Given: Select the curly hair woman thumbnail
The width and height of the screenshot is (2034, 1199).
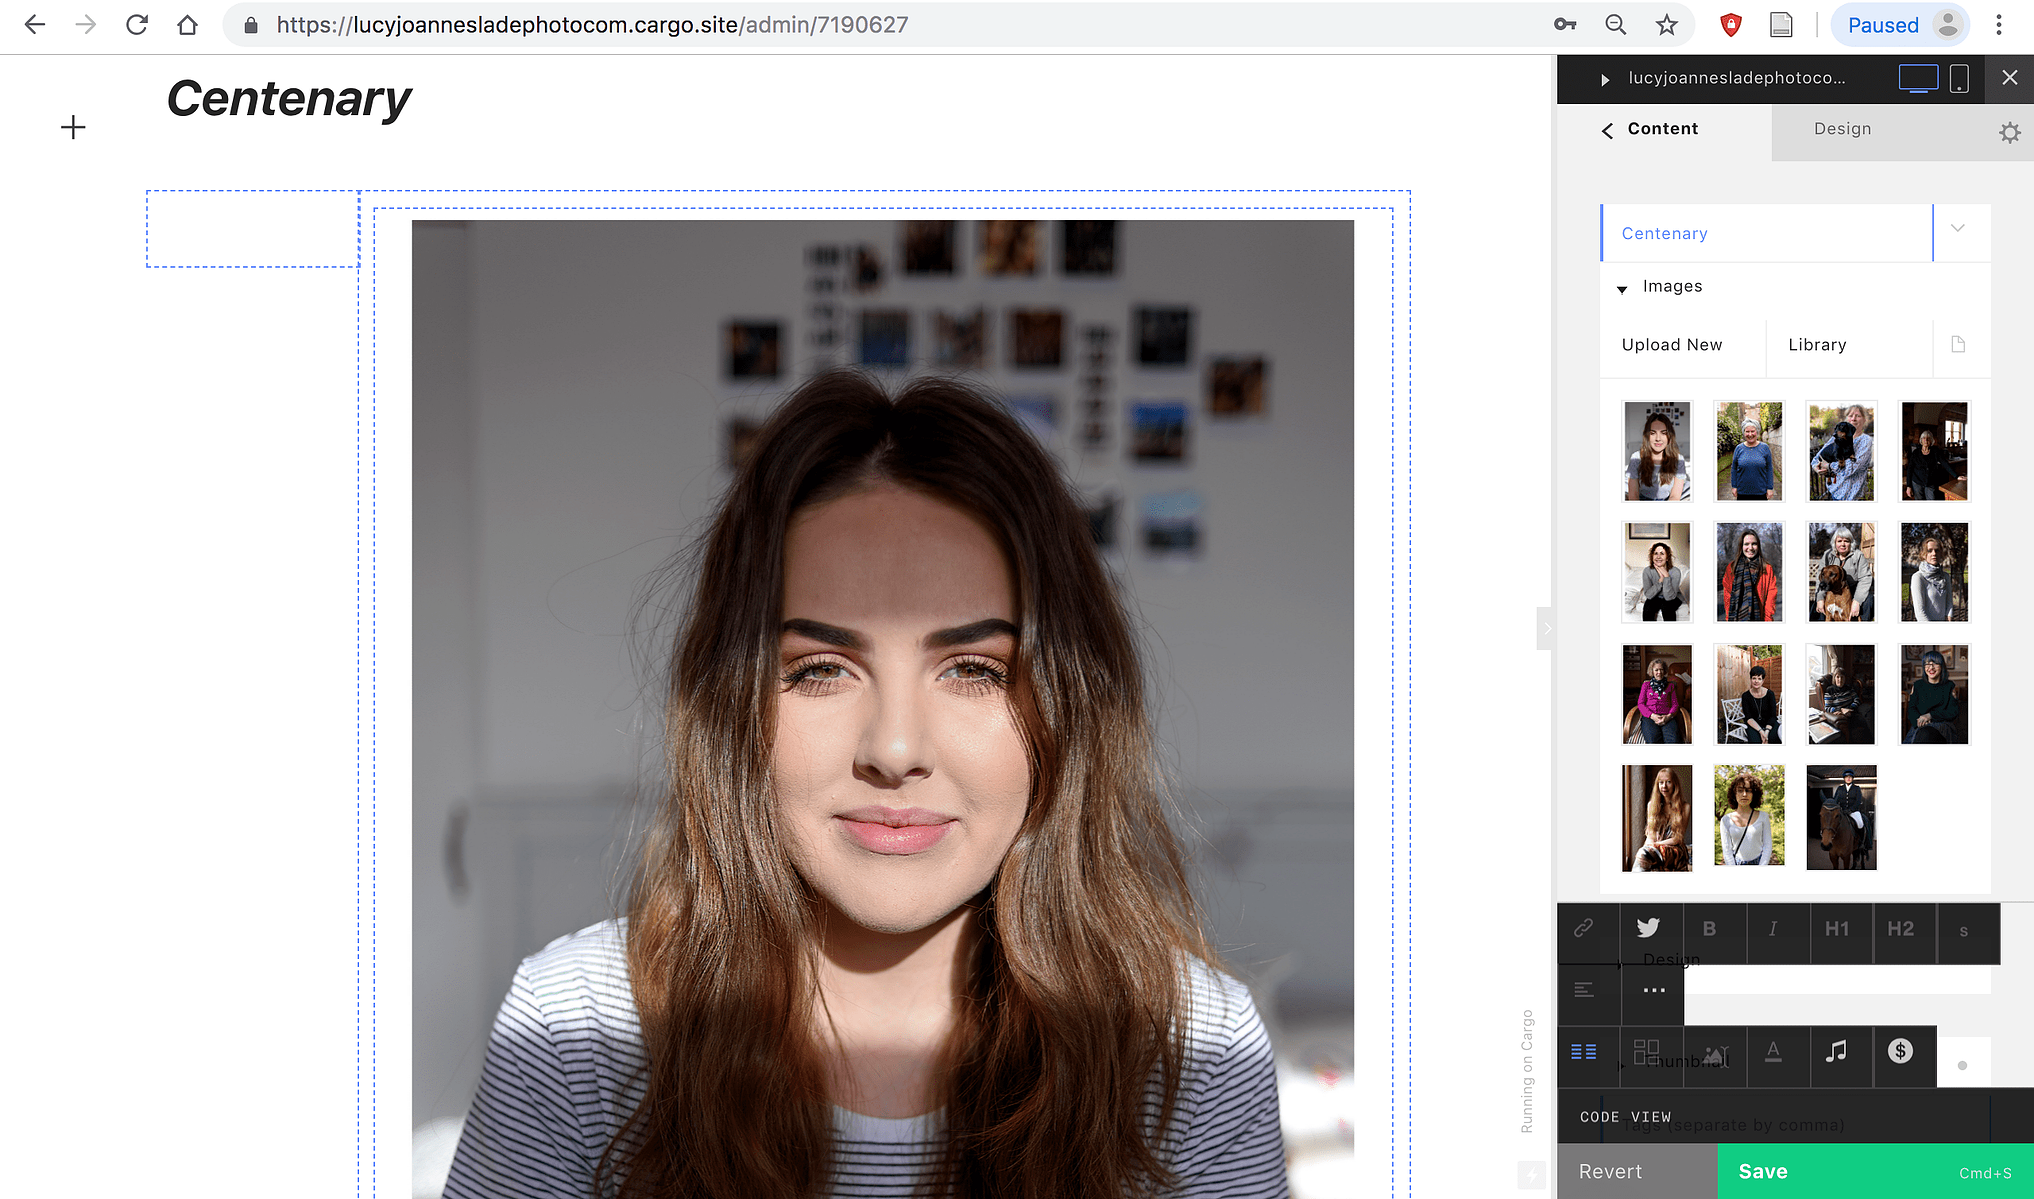Looking at the screenshot, I should pyautogui.click(x=1749, y=815).
